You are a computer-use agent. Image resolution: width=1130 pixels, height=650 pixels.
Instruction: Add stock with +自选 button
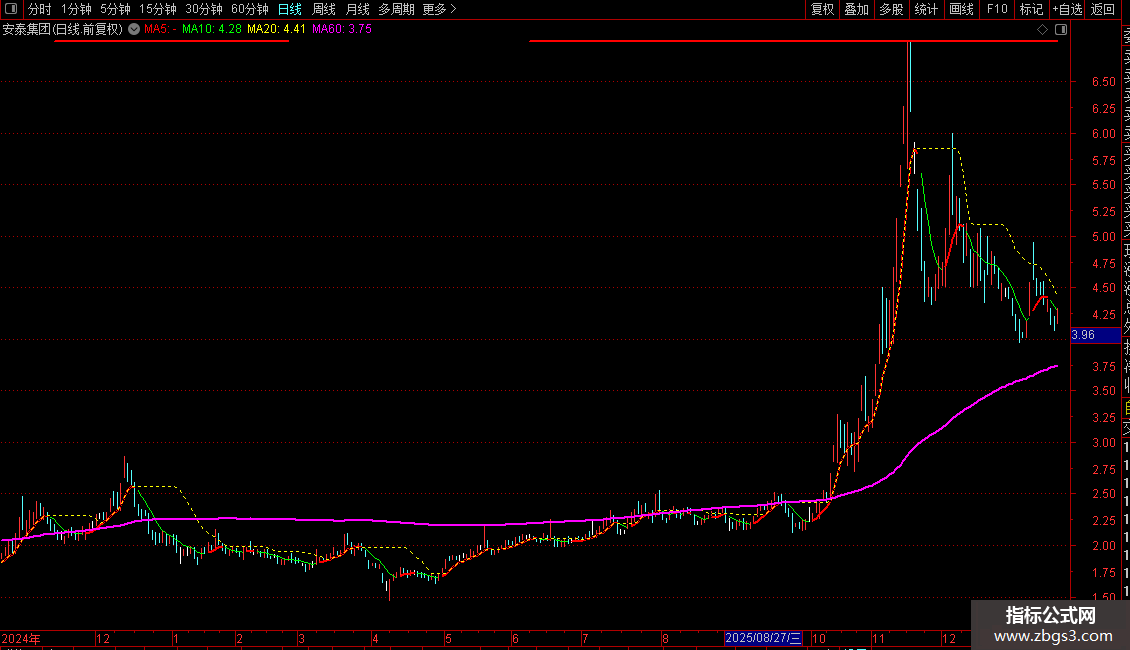click(x=1067, y=9)
